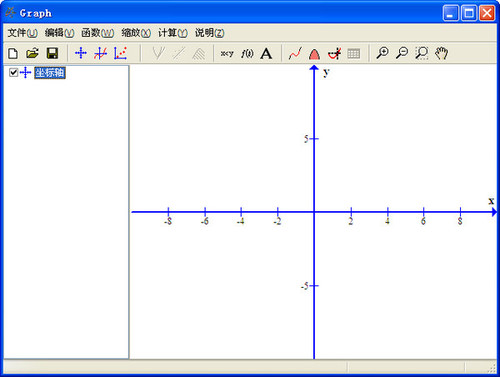Screen dimensions: 500x377
Task: Uncheck the 坐标轴 visibility checkbox
Action: 13,72
